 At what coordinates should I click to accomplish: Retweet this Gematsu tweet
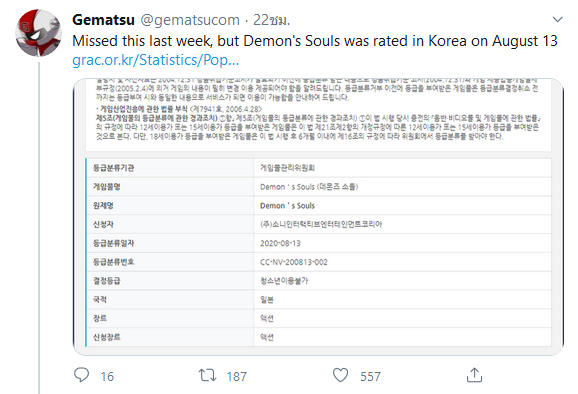(x=207, y=376)
